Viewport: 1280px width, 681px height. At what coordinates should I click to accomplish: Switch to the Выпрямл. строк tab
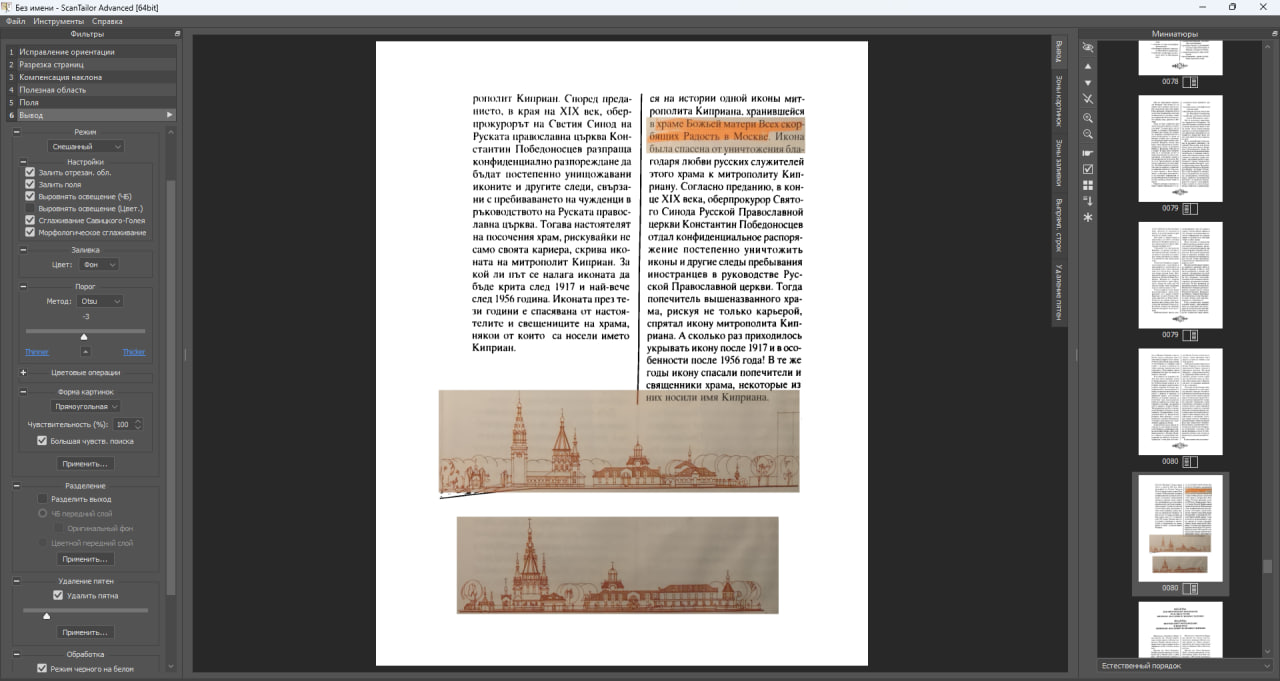point(1059,225)
